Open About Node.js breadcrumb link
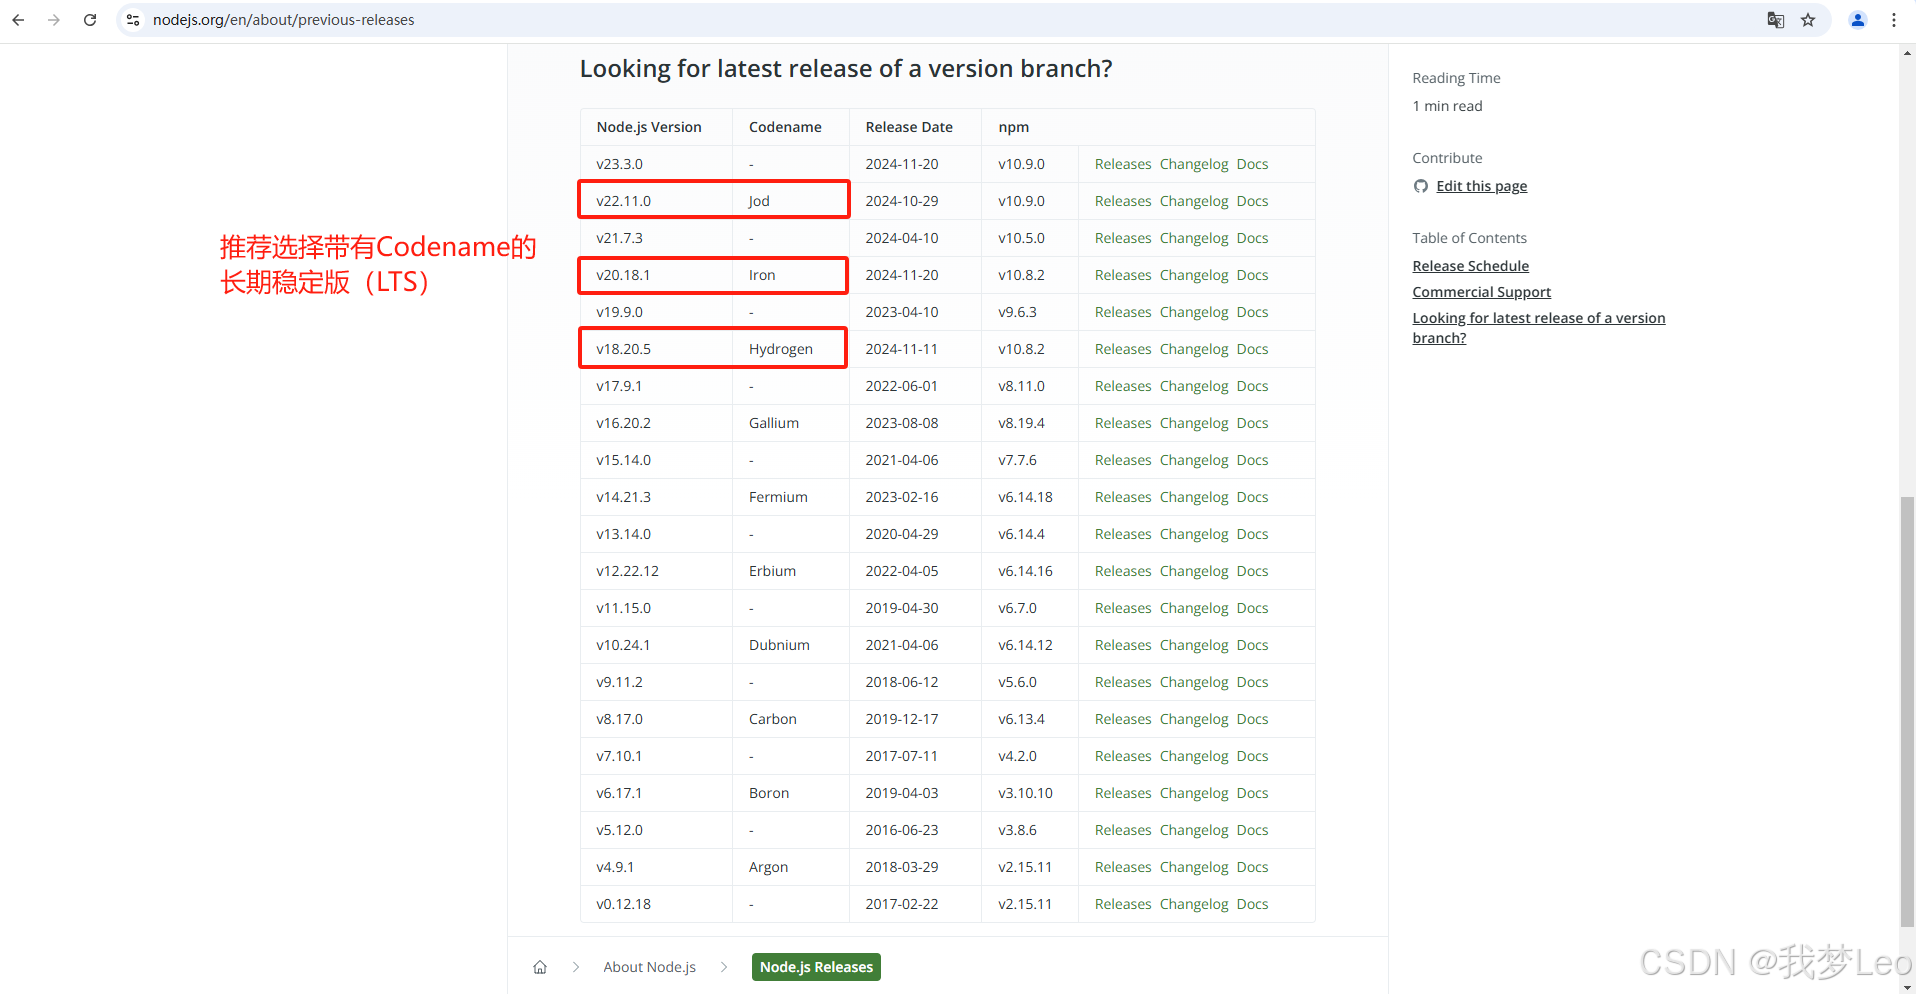Image resolution: width=1916 pixels, height=994 pixels. (649, 967)
